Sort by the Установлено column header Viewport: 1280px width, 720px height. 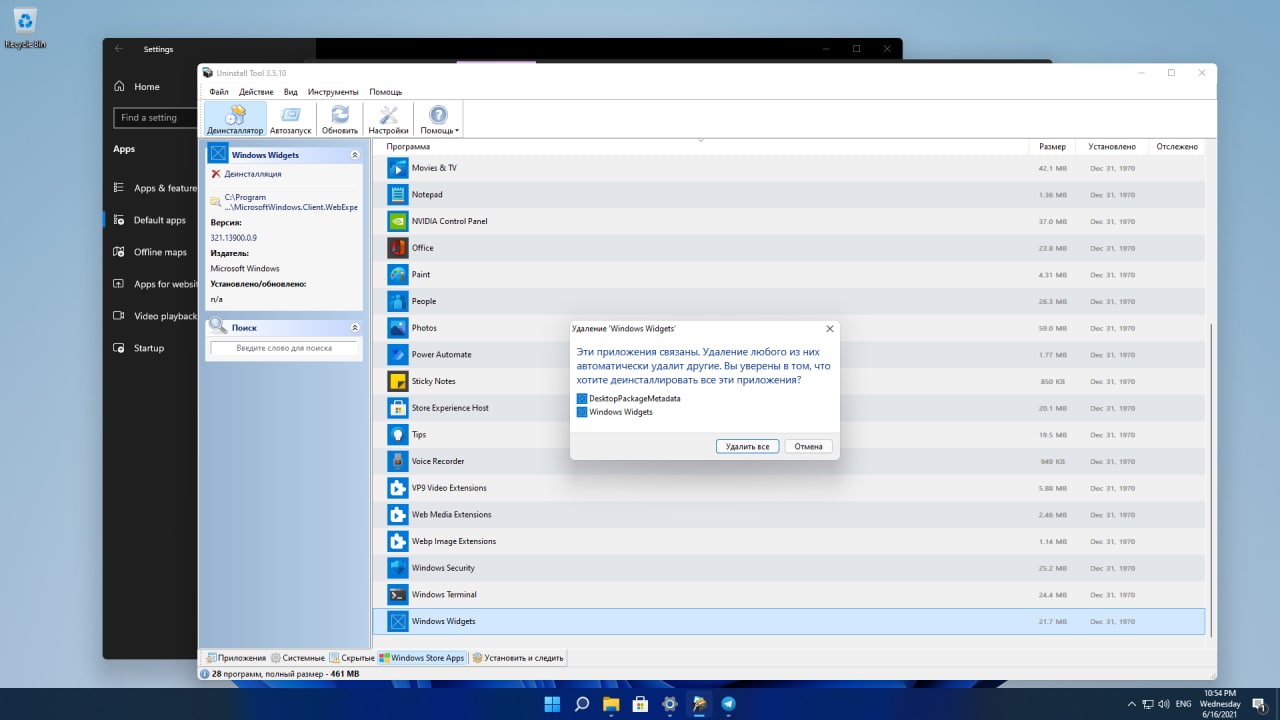[1112, 147]
